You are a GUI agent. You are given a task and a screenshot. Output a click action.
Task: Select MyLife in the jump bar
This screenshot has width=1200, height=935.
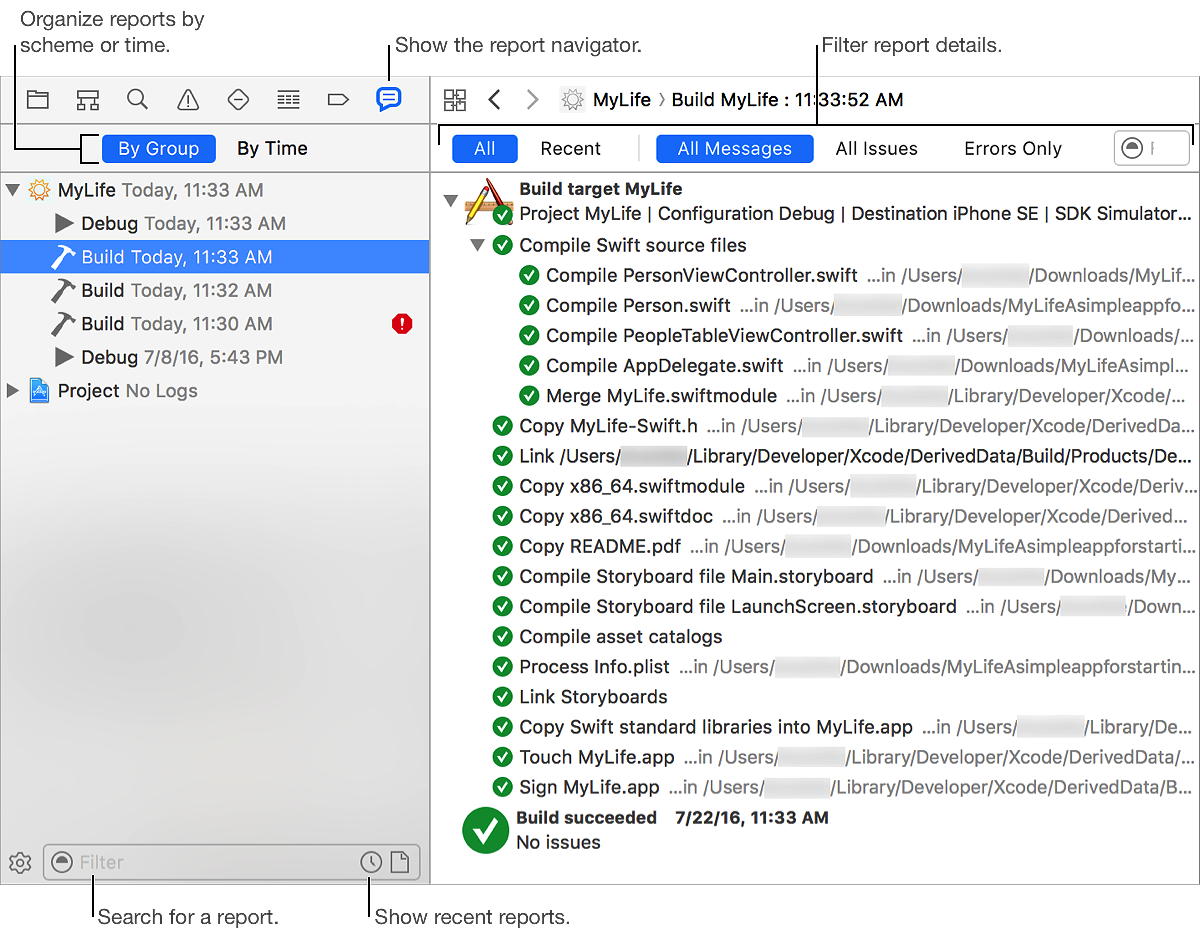(622, 99)
